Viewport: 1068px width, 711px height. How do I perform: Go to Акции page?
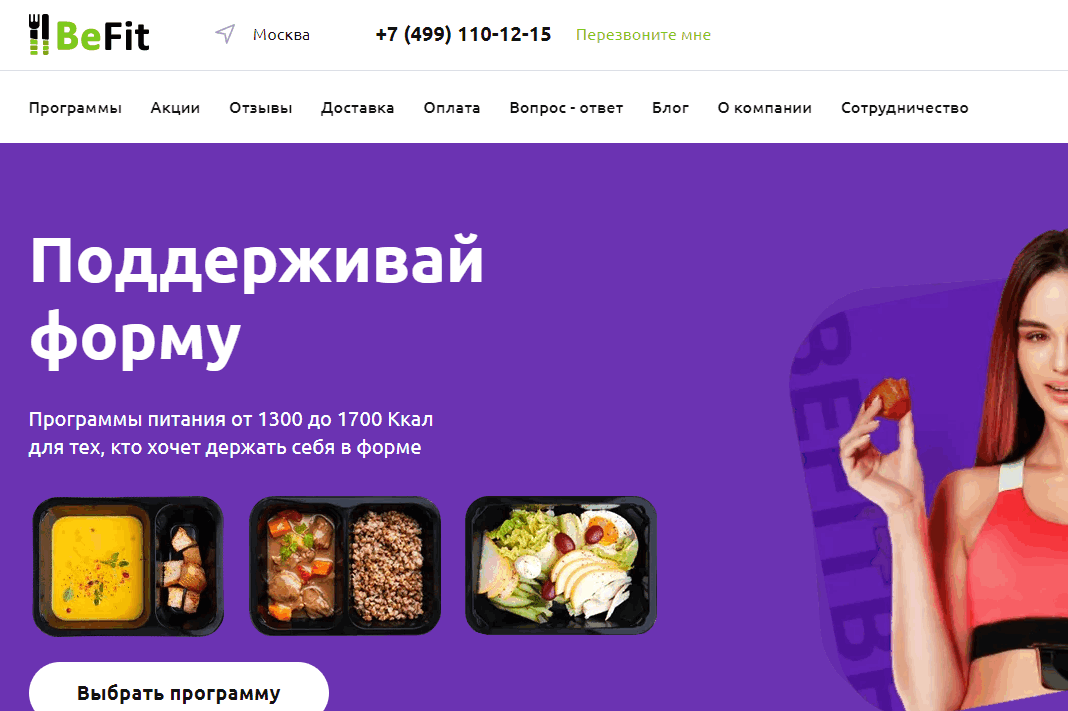175,108
